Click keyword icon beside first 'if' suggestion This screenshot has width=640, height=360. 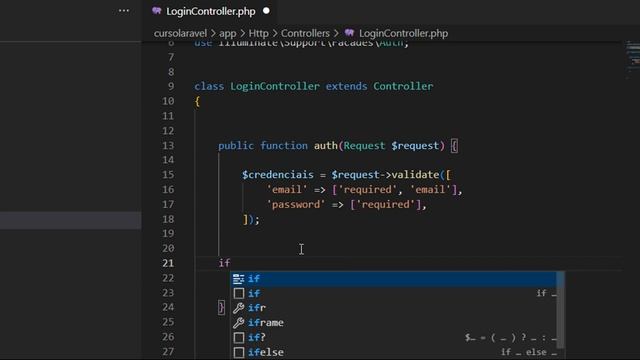(x=238, y=279)
